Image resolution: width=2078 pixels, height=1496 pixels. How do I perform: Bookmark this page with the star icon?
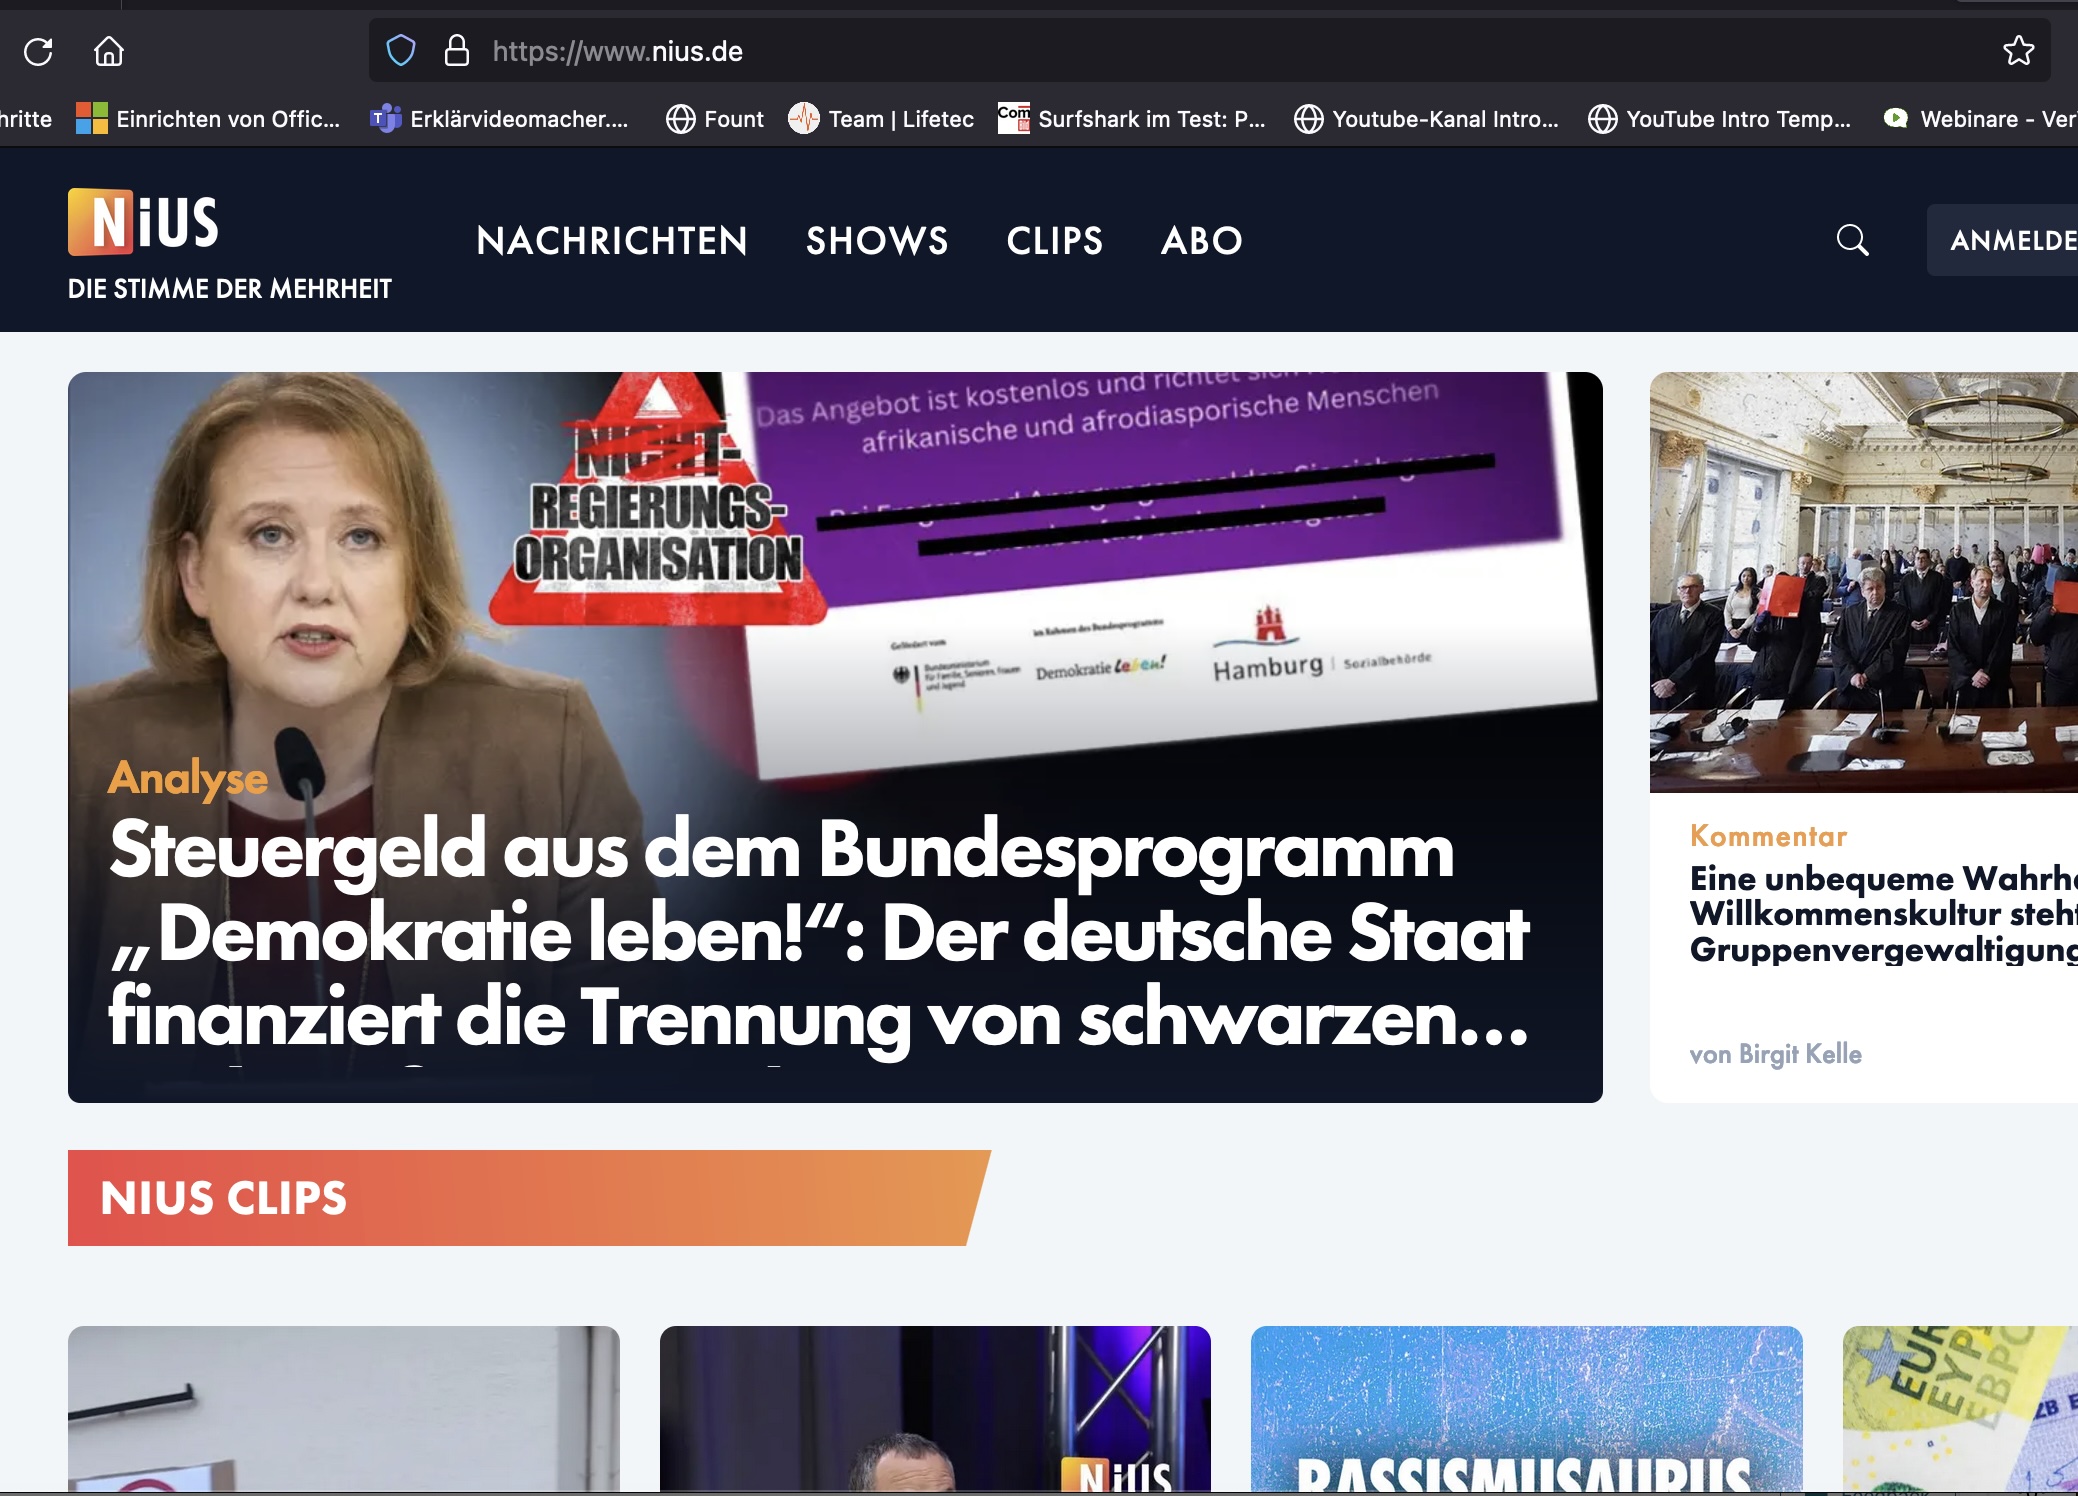click(2018, 51)
